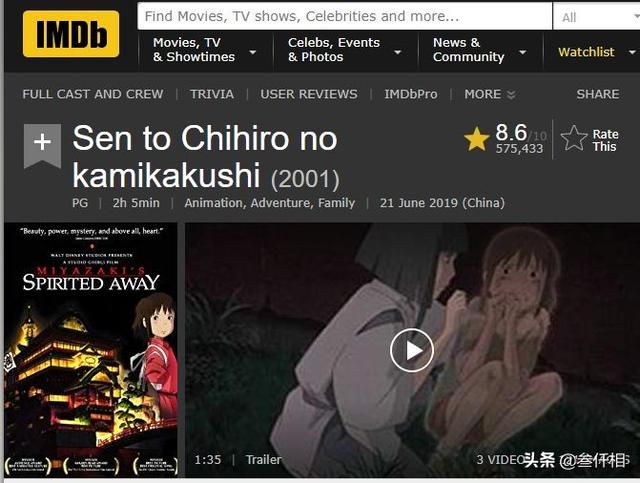Click the Find Movies search field
640x483 pixels.
345,16
